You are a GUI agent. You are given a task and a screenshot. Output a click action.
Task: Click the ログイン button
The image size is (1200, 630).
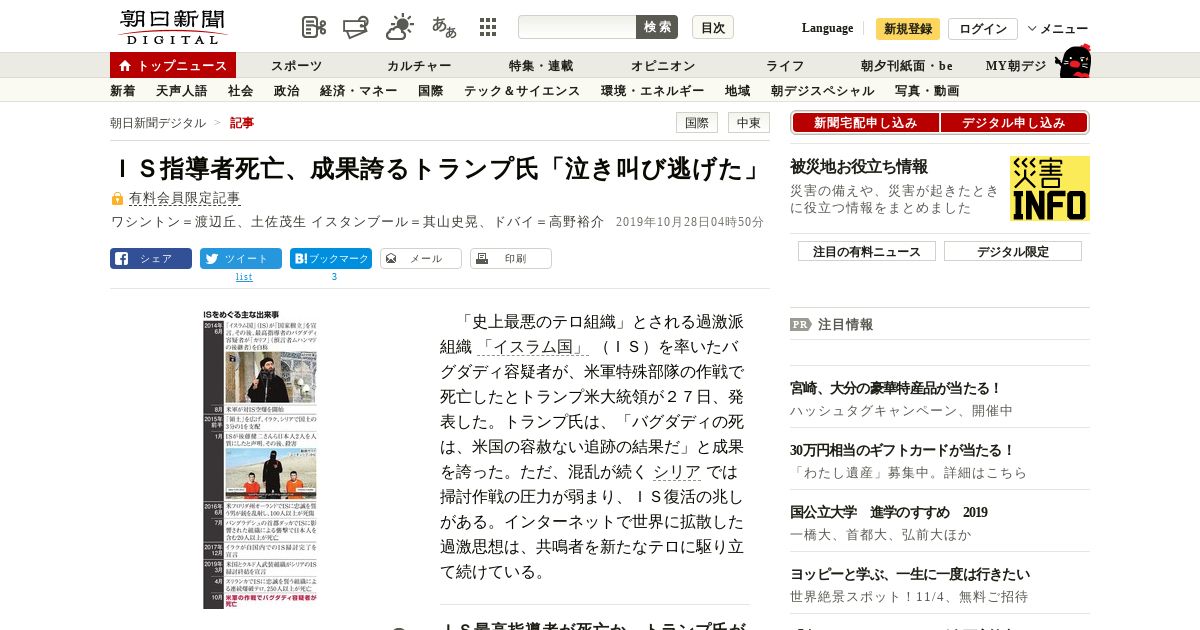pyautogui.click(x=983, y=29)
